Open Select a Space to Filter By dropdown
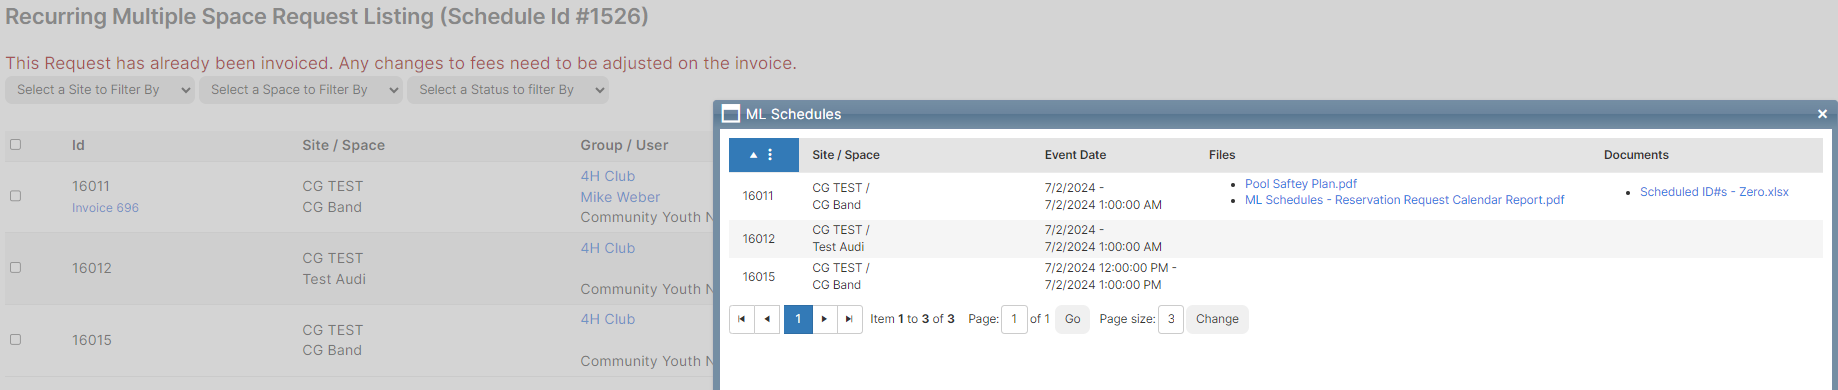The width and height of the screenshot is (1838, 390). pos(301,90)
